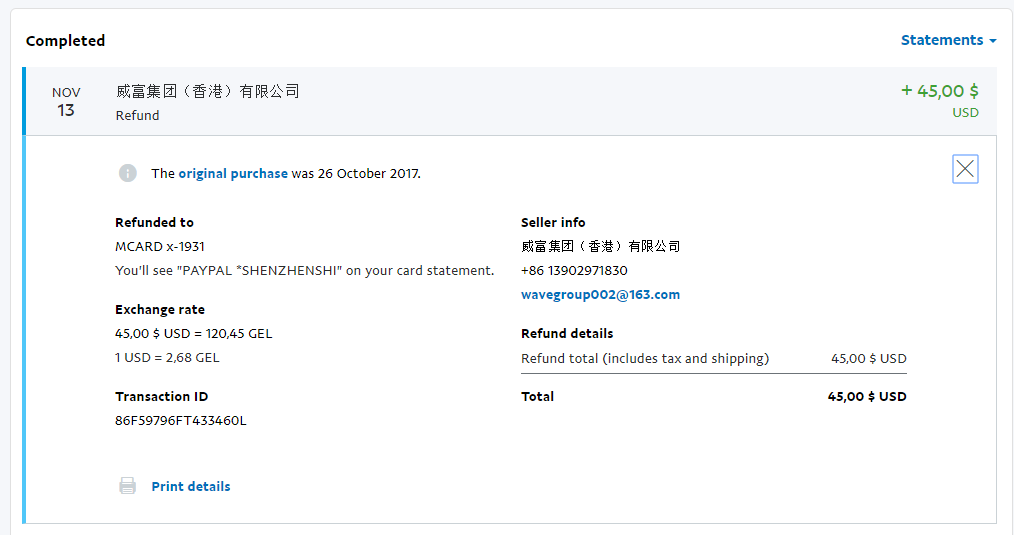Click the MCARD x-1931 card text

[x=160, y=247]
